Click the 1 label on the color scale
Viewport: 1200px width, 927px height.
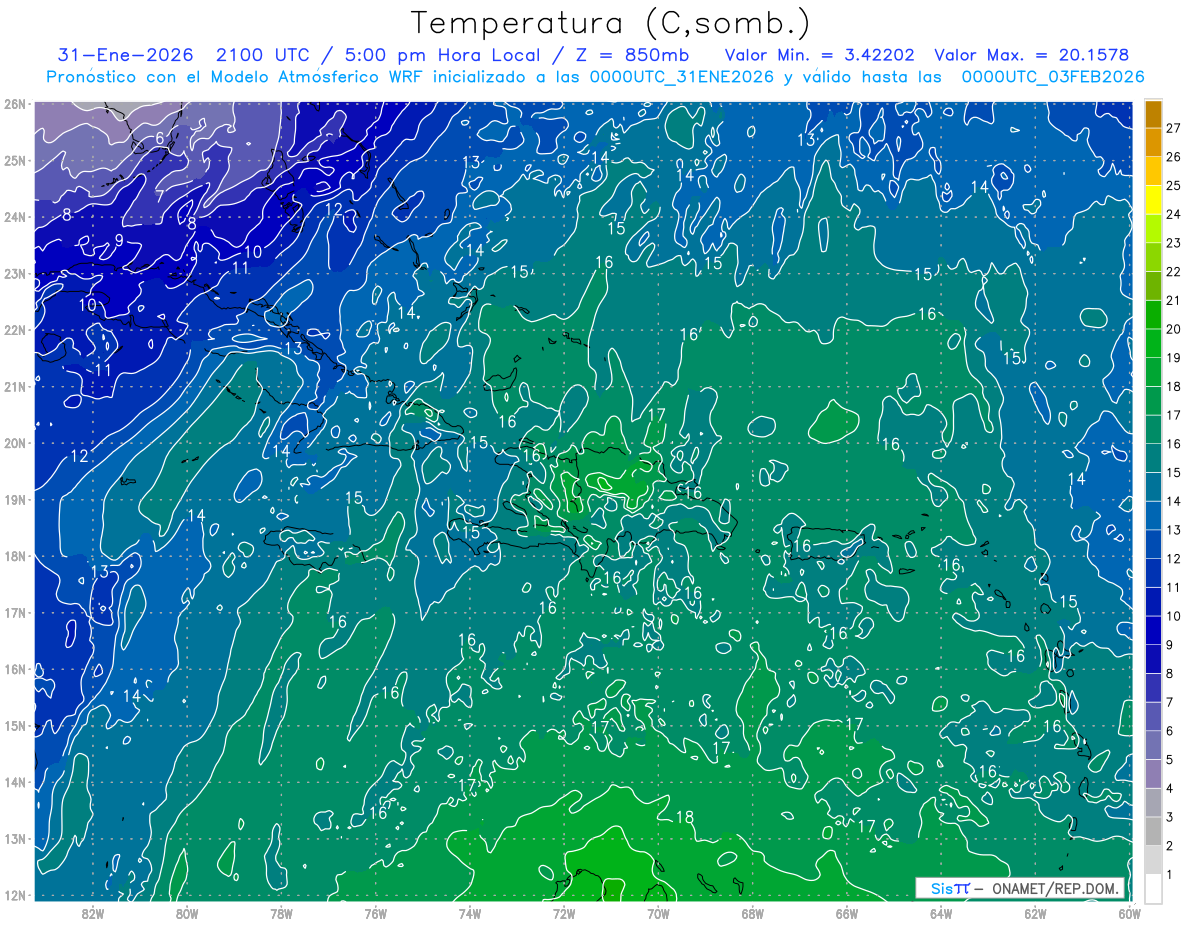click(1169, 875)
